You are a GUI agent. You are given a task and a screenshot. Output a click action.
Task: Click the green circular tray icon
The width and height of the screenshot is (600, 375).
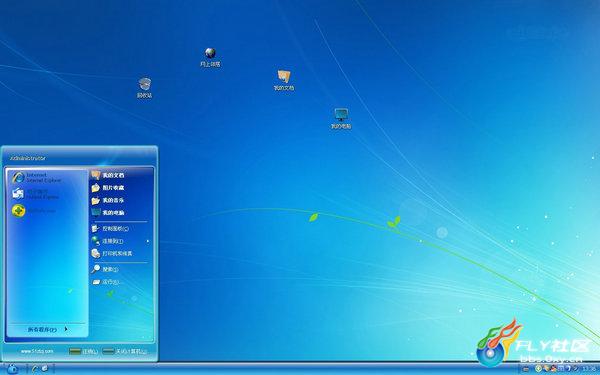pyautogui.click(x=539, y=369)
